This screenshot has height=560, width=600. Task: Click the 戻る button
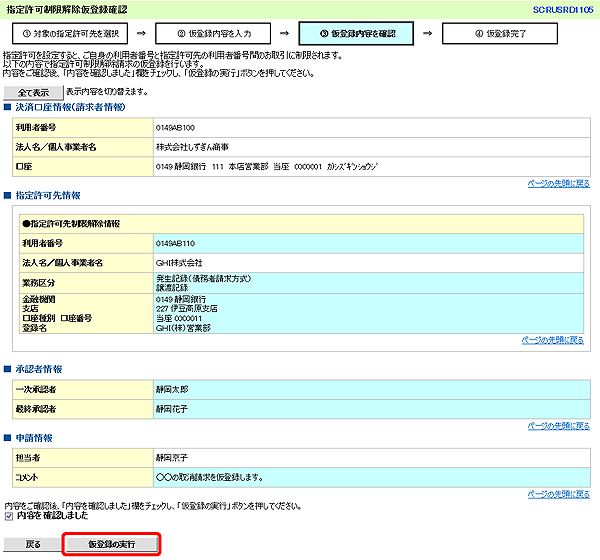pos(33,544)
